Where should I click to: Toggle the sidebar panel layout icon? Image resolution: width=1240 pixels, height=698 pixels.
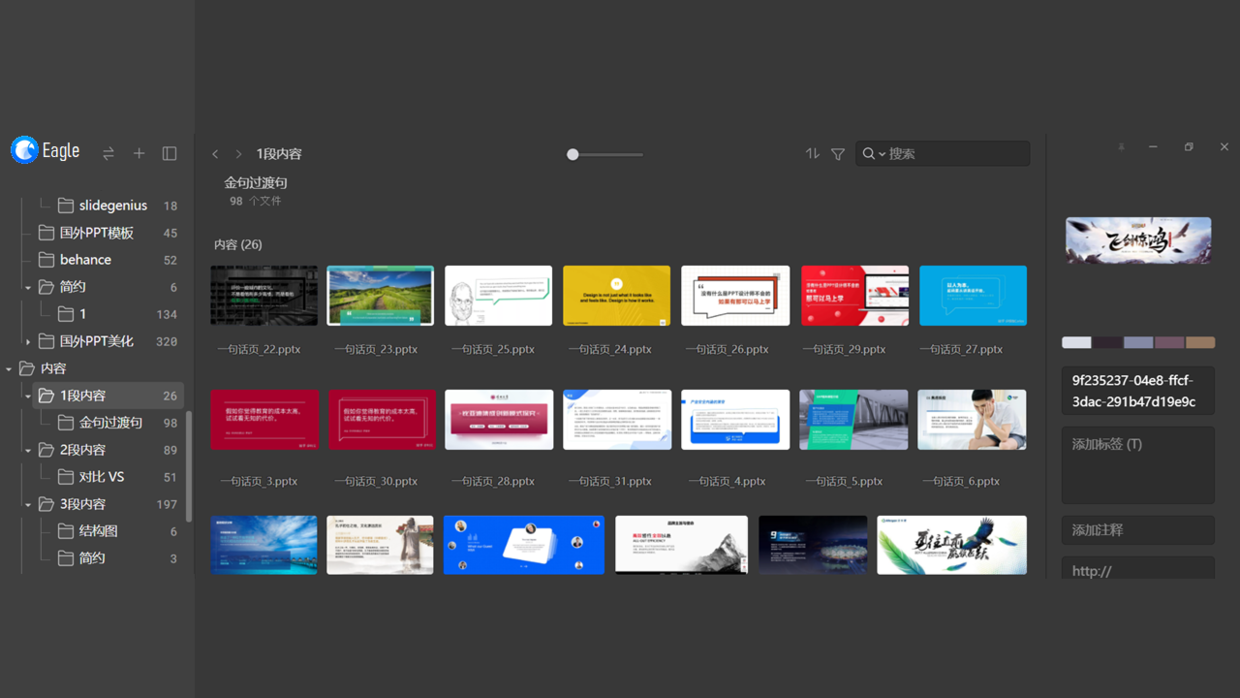[169, 154]
